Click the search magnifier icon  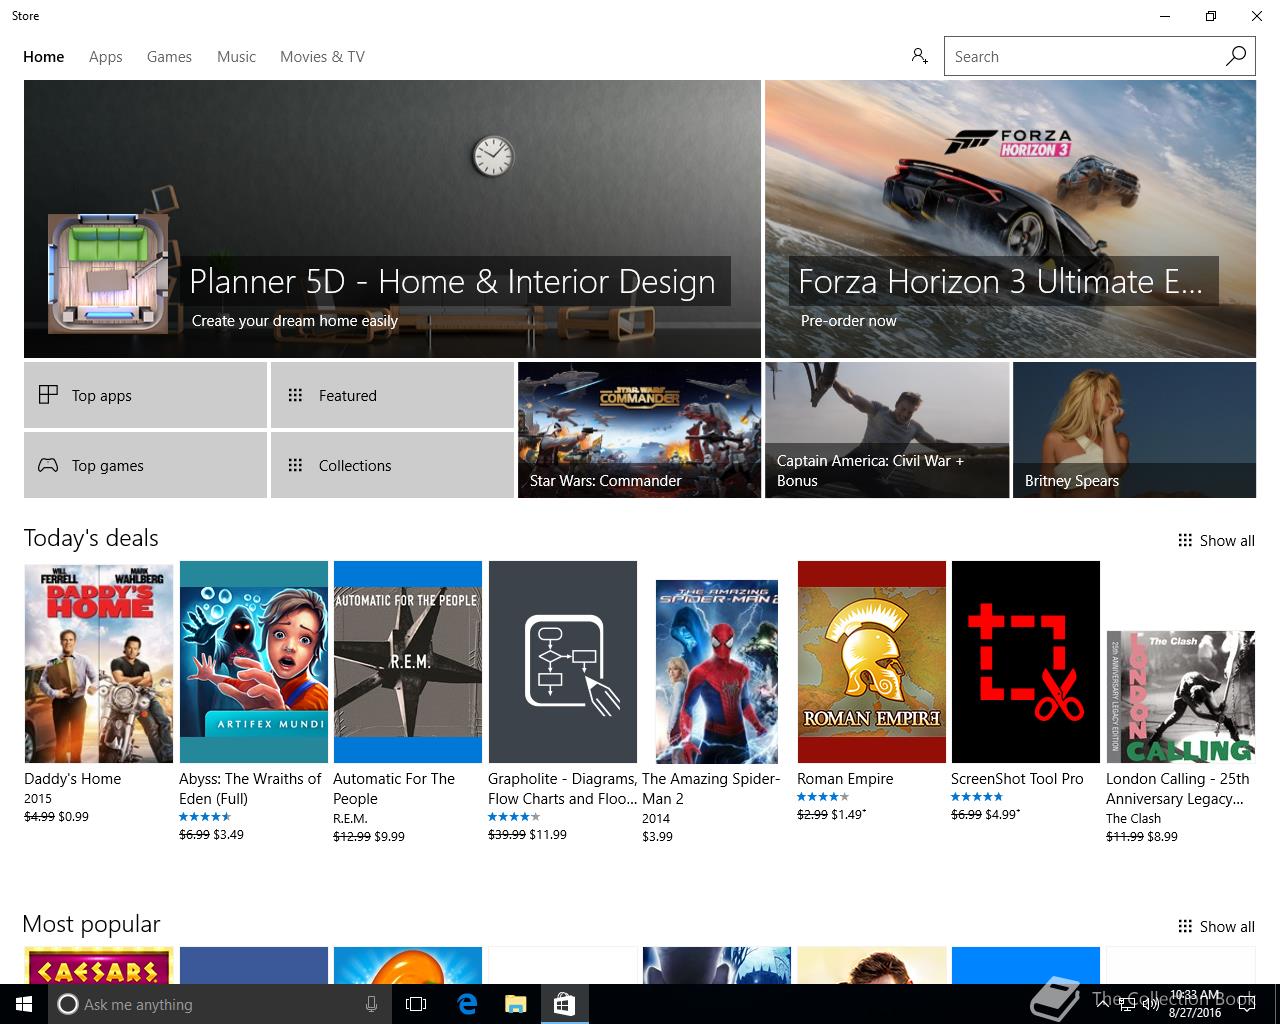coord(1236,56)
